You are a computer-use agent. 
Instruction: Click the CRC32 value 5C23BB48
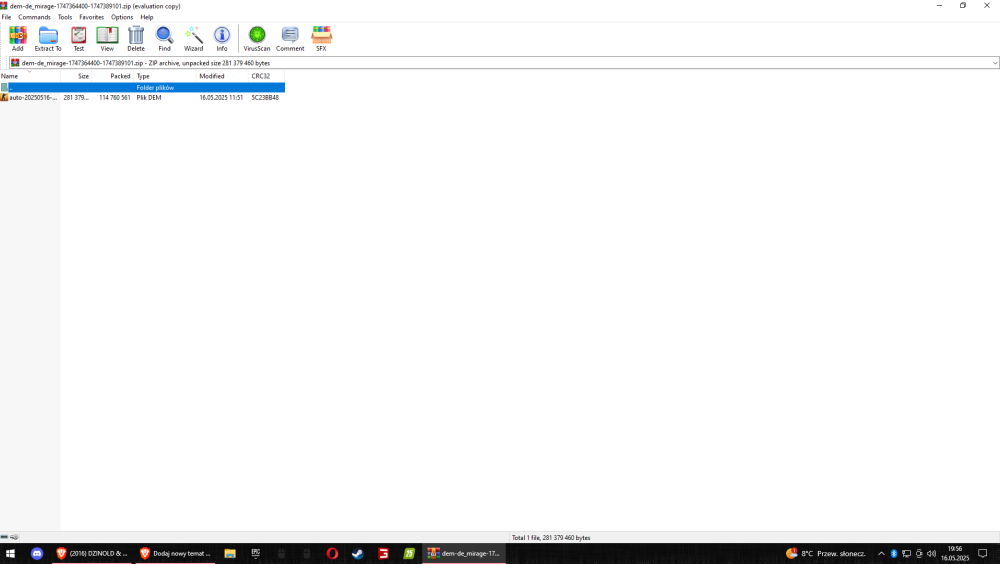pos(265,98)
